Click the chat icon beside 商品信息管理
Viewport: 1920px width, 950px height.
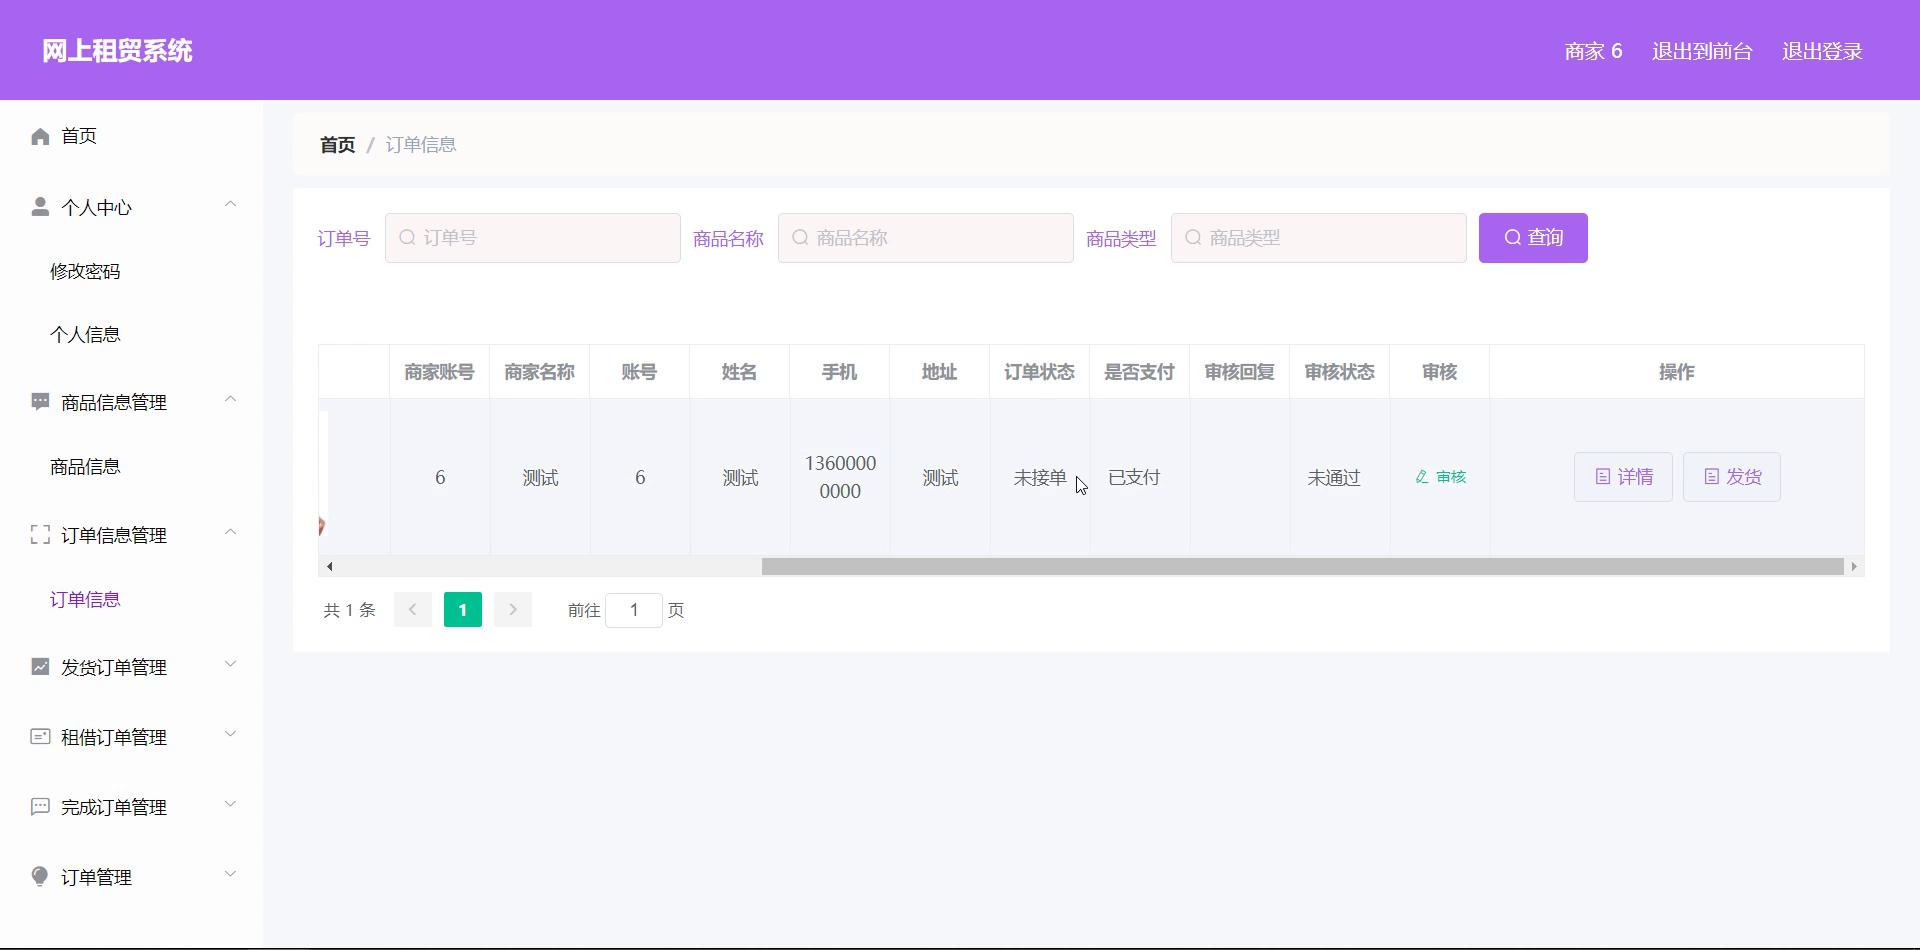click(x=40, y=402)
